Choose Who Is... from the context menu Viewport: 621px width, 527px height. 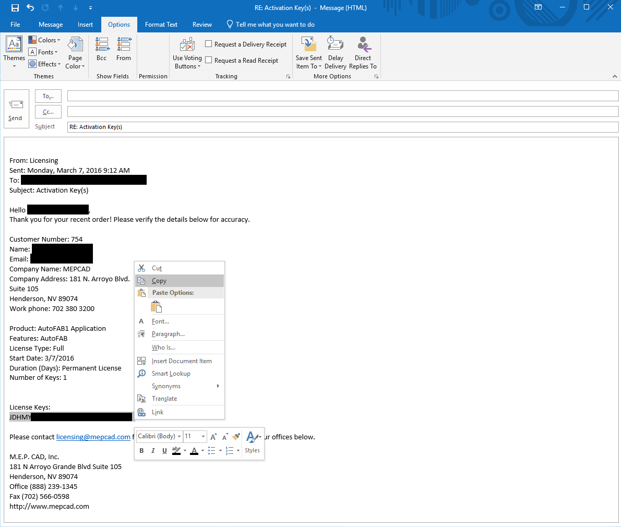(180, 348)
